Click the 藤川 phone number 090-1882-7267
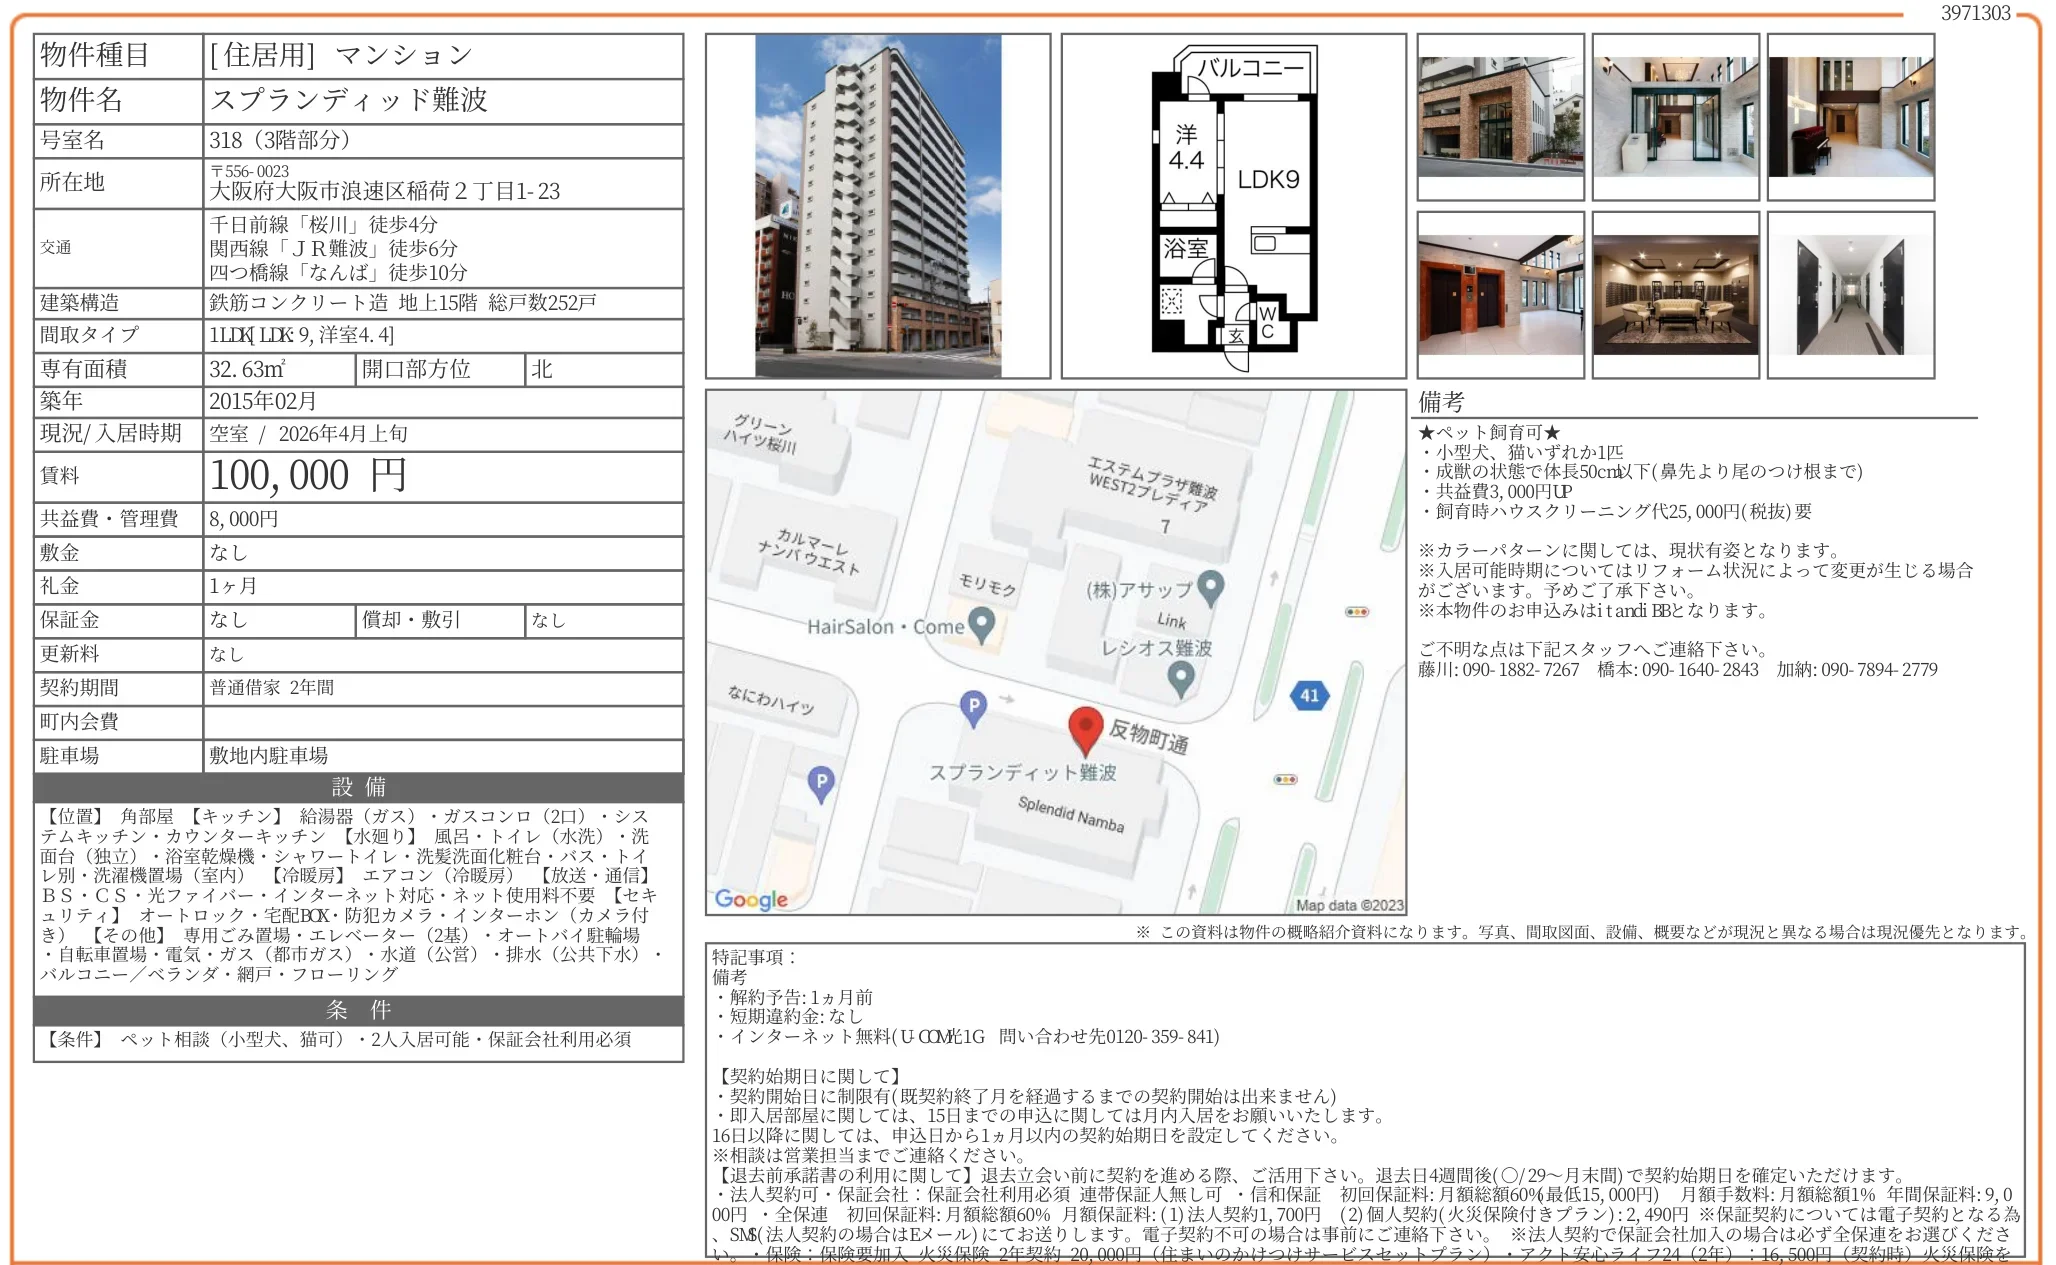 tap(1520, 670)
